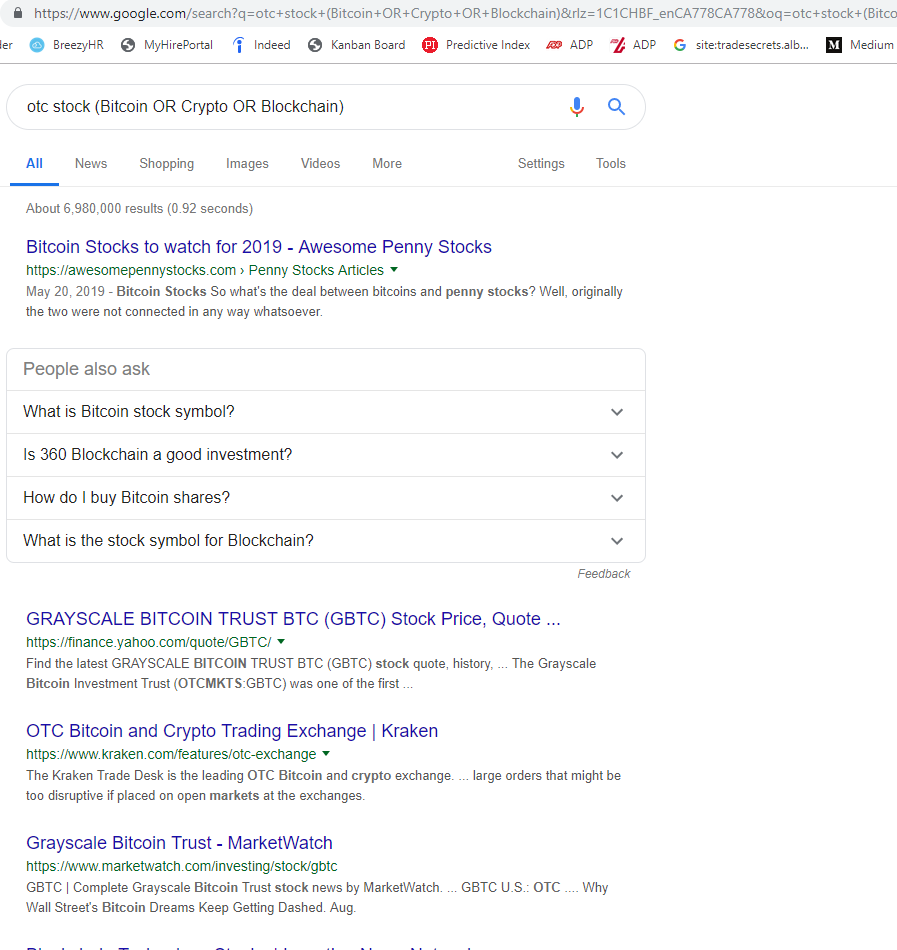Click 'About 6,980,000 results' stats text
Image resolution: width=897 pixels, height=950 pixels.
coord(139,208)
